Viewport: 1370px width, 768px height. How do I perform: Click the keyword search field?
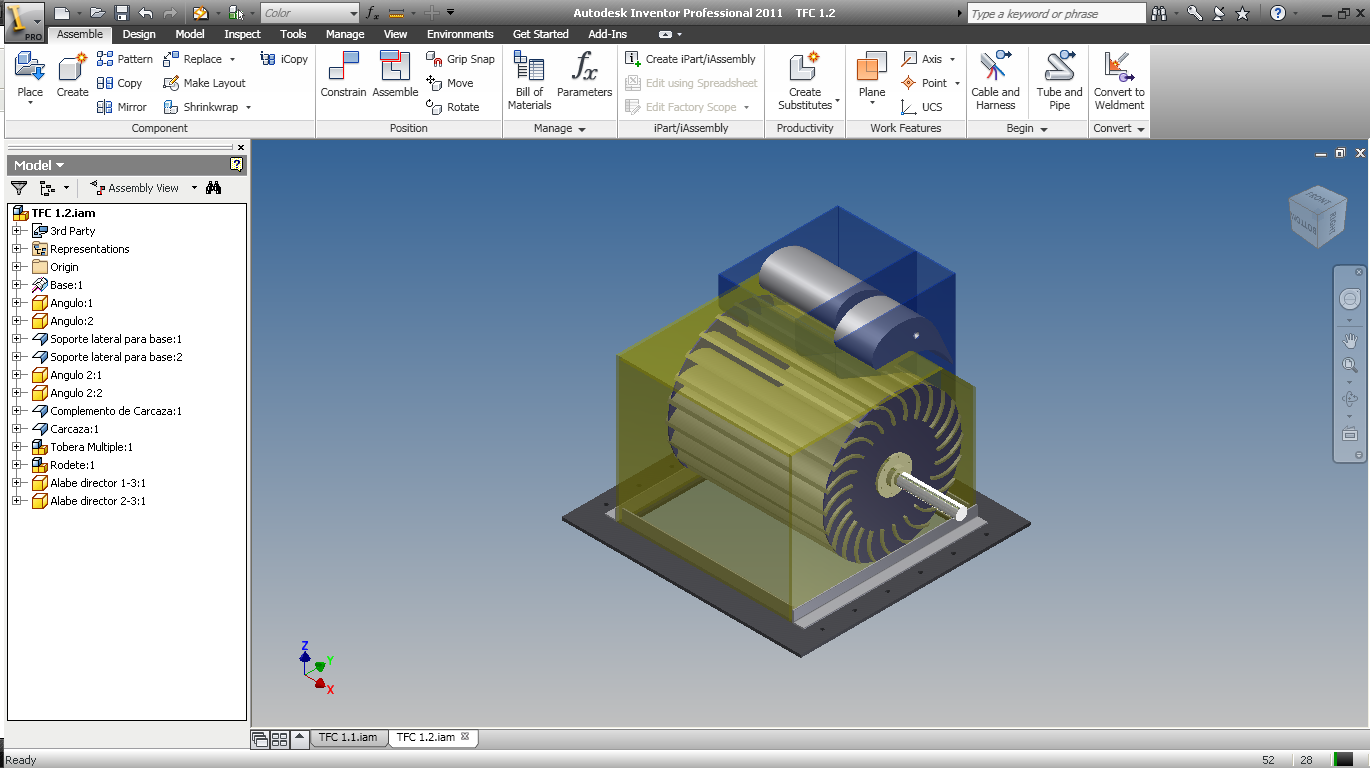point(1057,14)
